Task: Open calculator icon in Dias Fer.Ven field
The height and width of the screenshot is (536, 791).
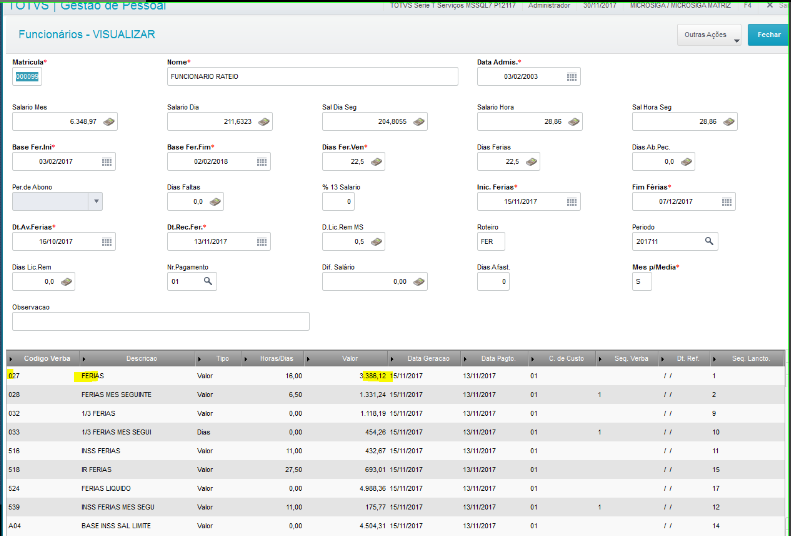Action: (x=376, y=162)
